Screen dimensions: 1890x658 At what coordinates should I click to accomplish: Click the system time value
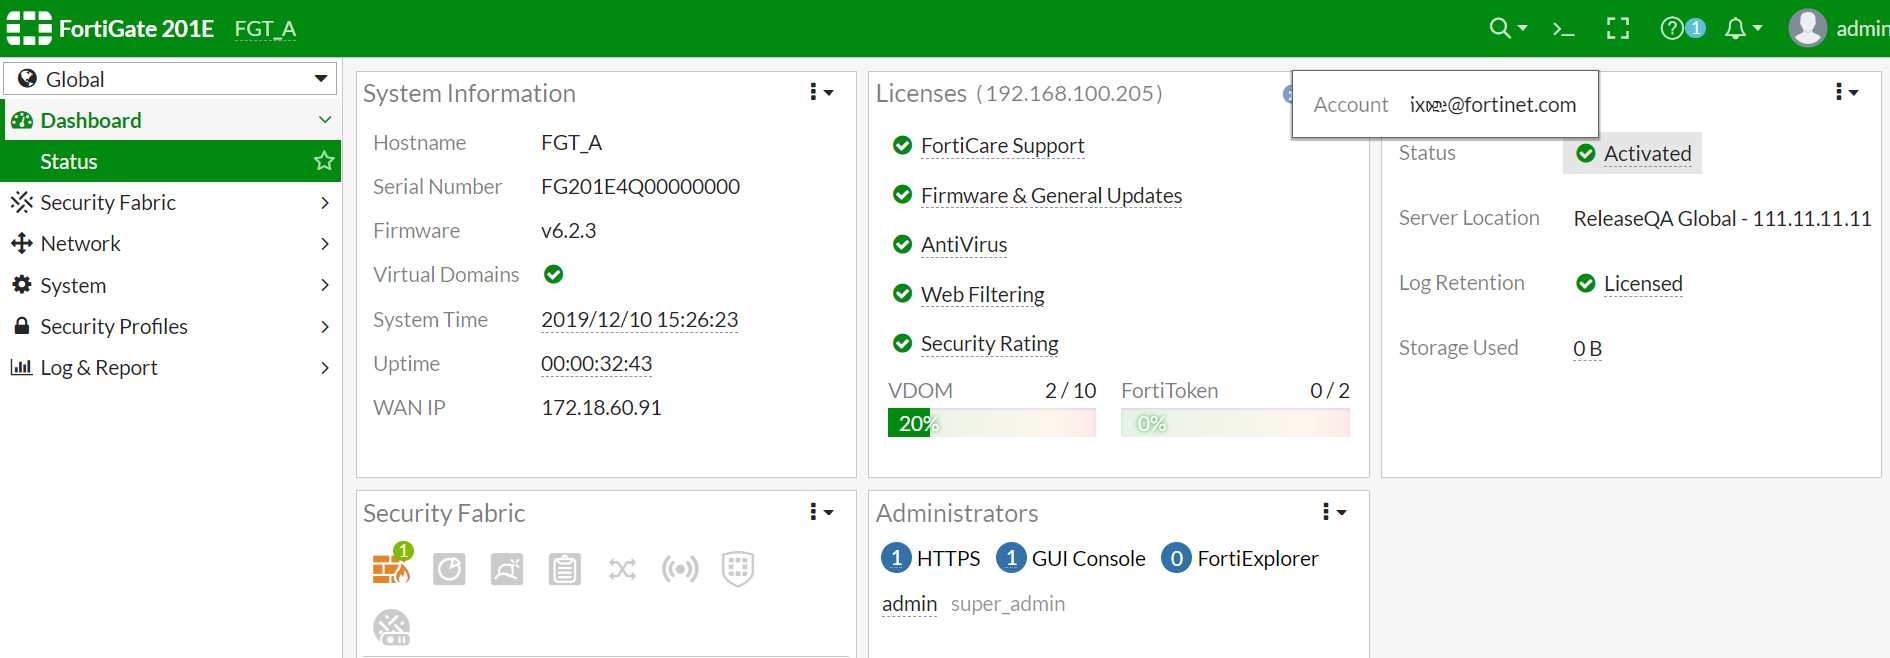[639, 320]
